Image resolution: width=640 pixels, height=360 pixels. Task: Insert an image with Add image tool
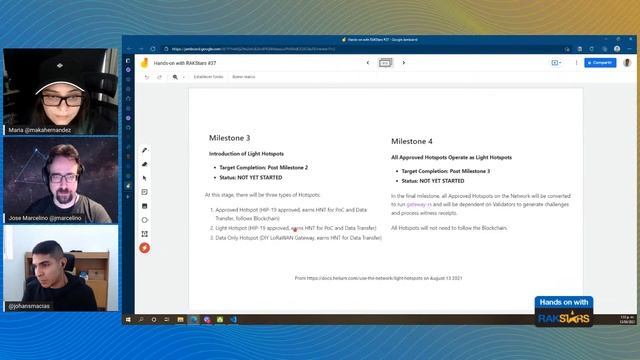[x=144, y=206]
